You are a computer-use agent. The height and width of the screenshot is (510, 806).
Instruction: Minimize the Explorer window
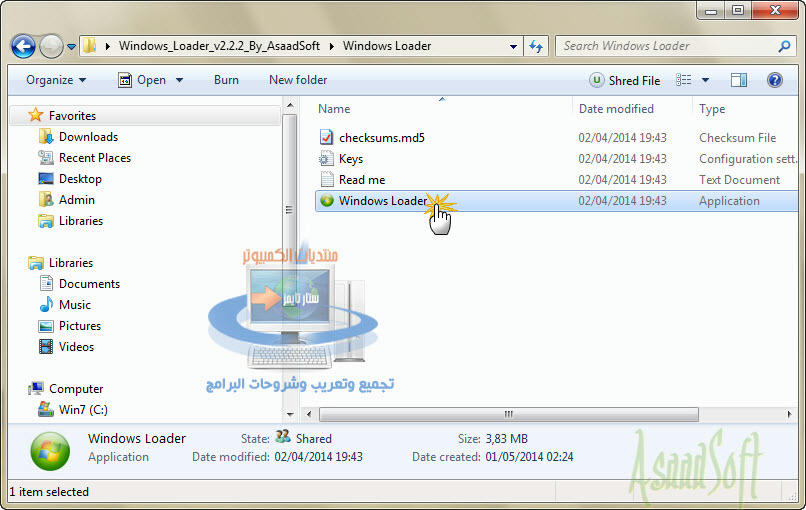(x=711, y=10)
